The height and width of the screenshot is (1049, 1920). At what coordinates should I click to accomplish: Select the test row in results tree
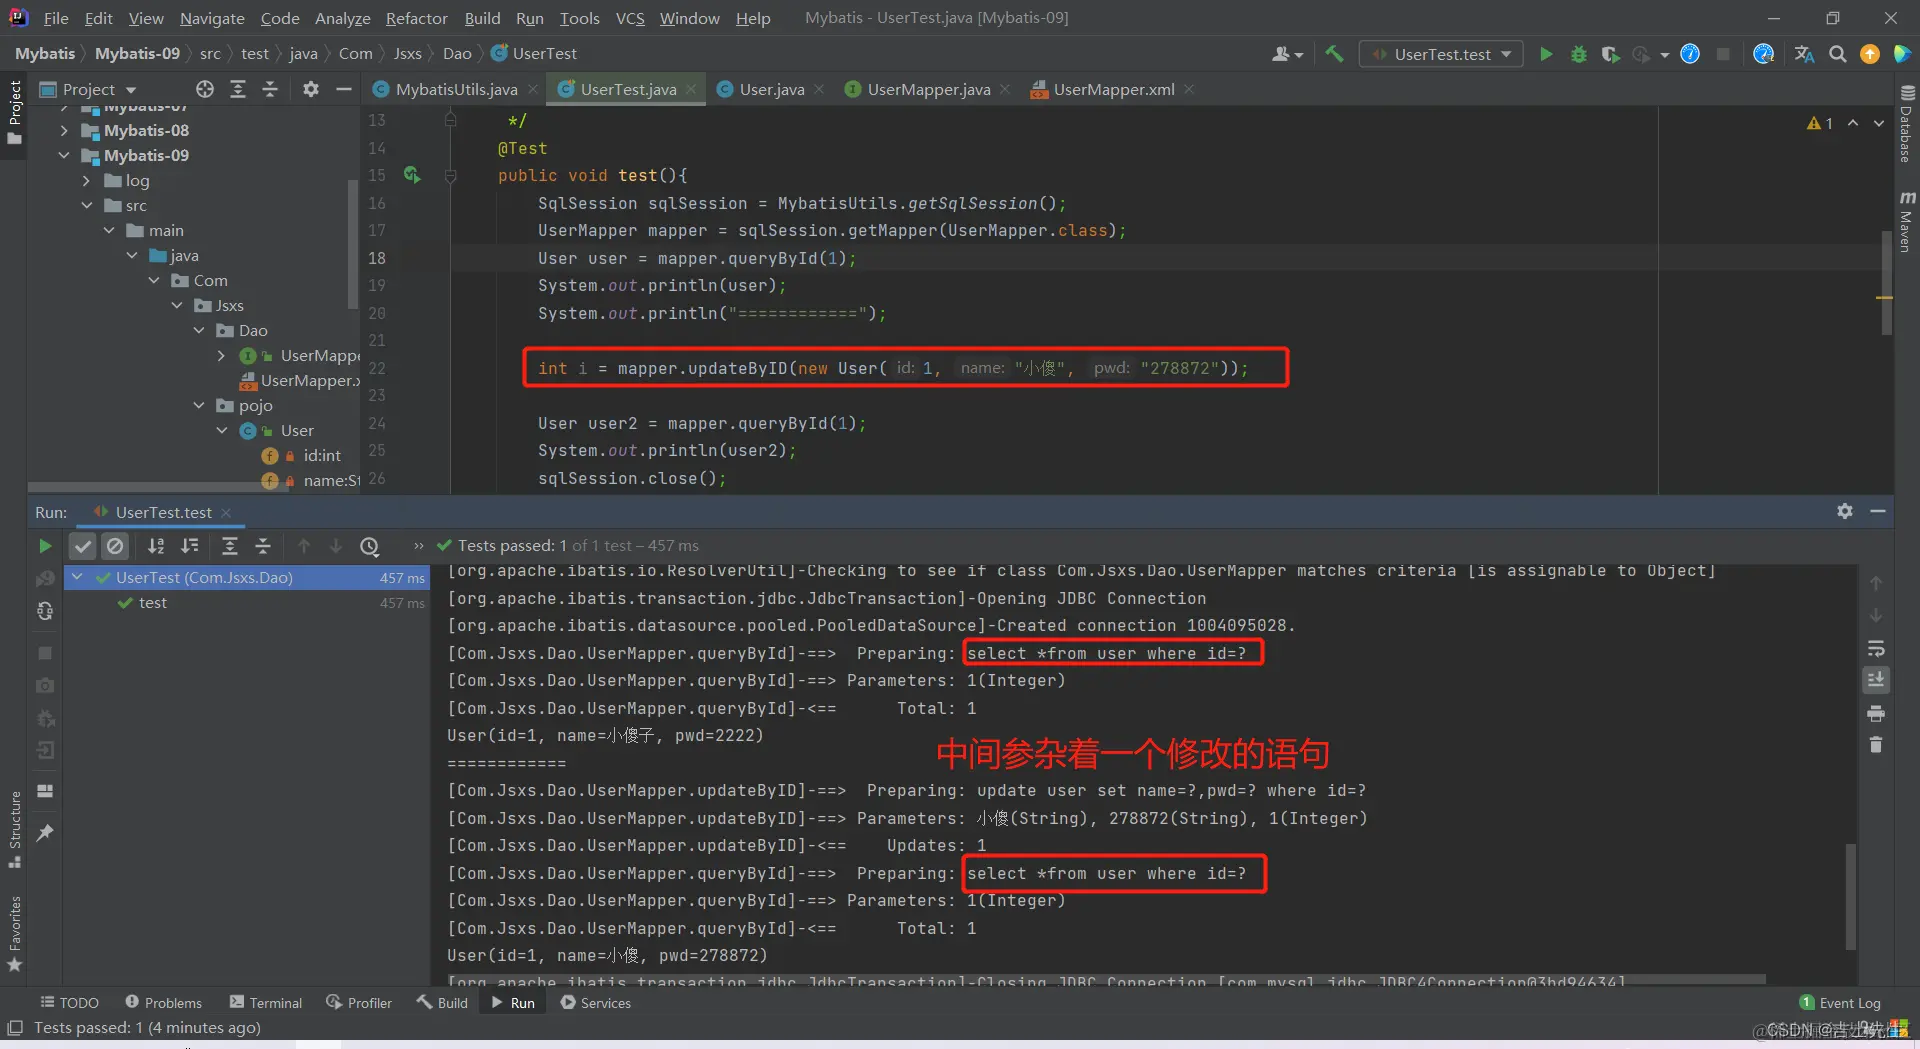tap(246, 603)
